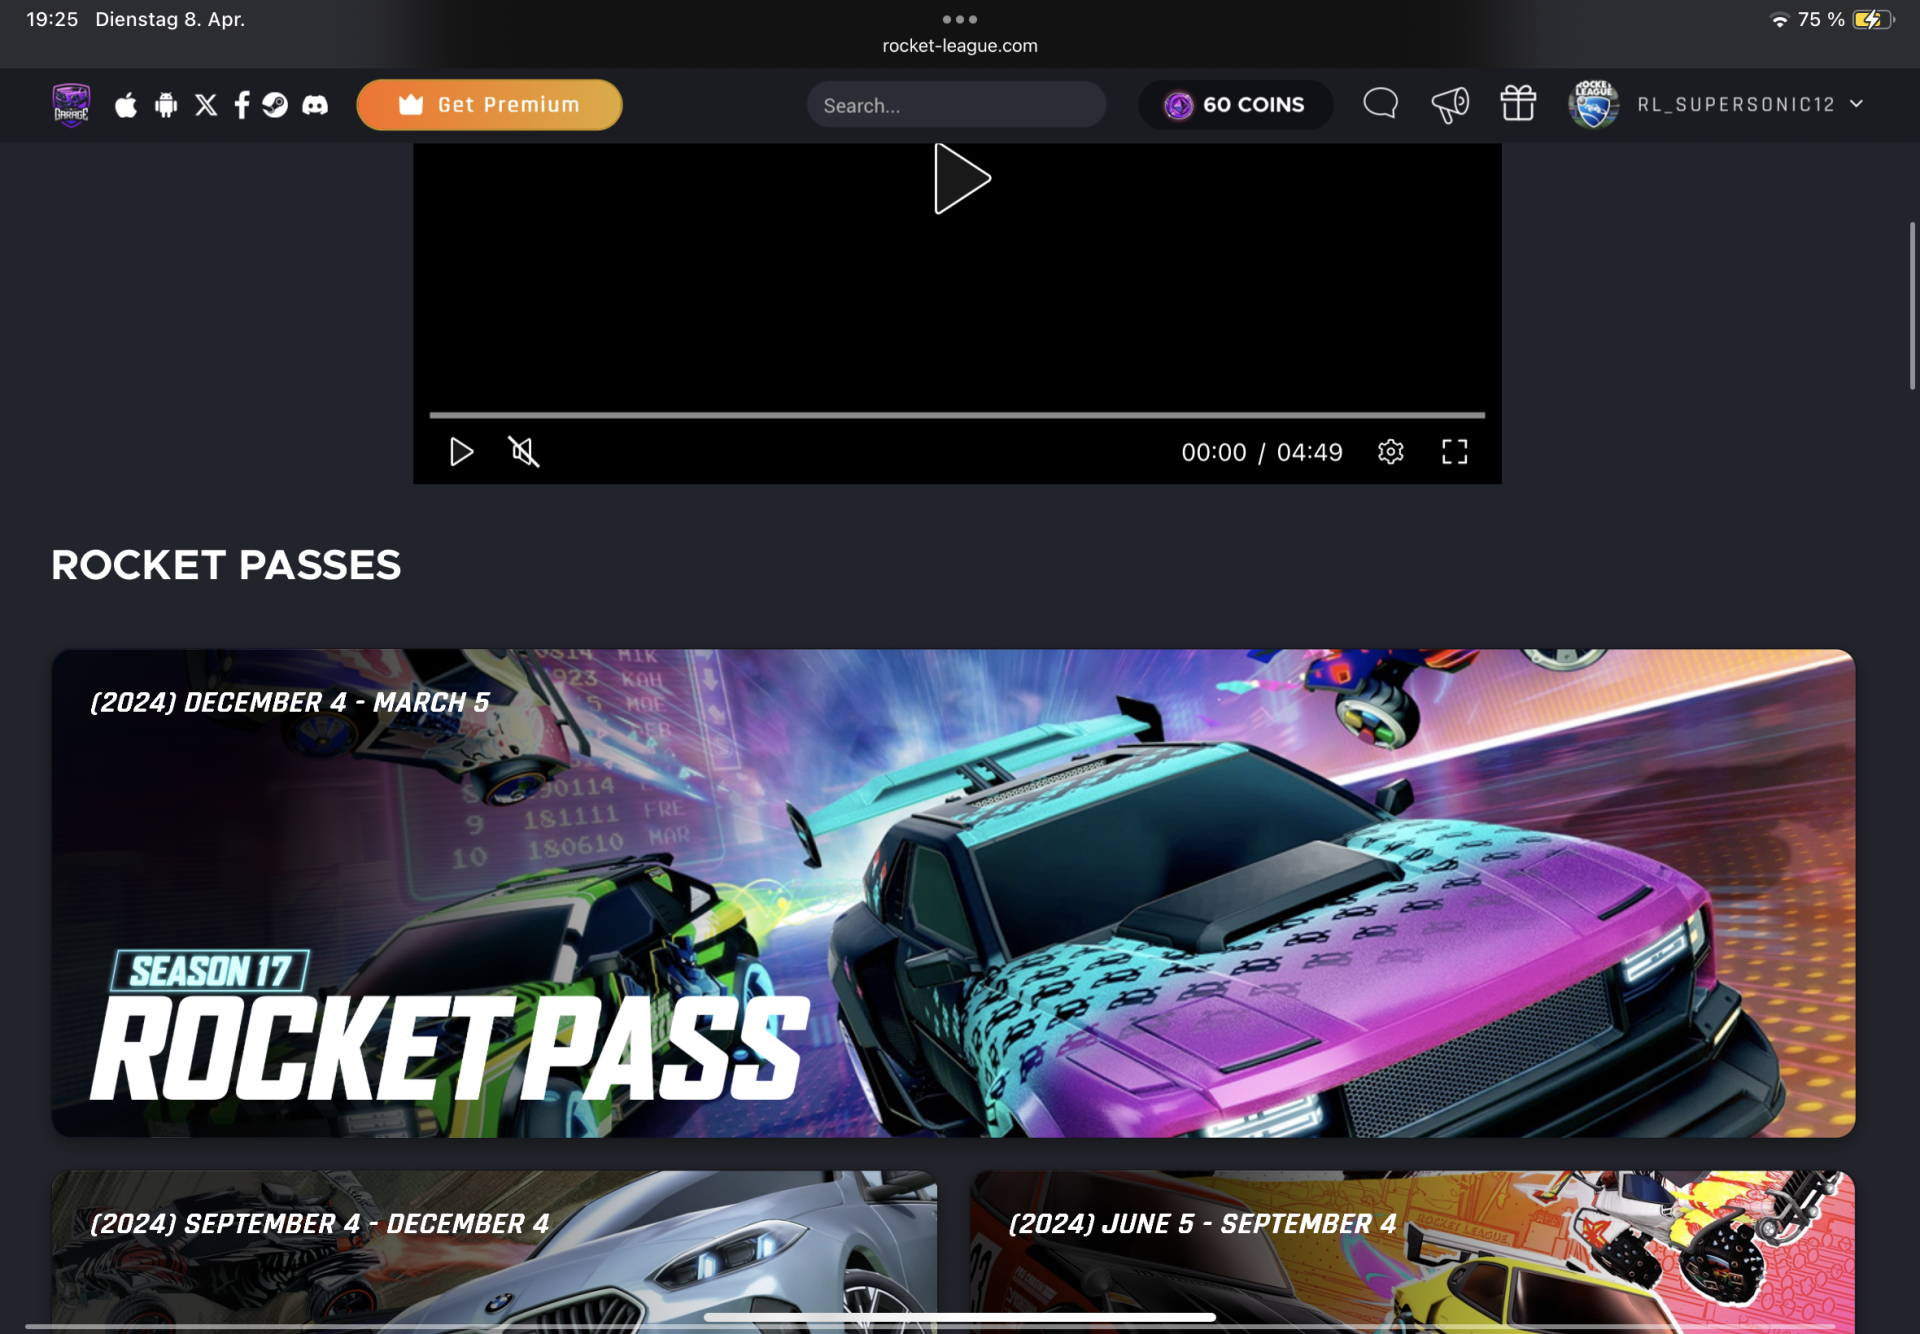Image resolution: width=1920 pixels, height=1334 pixels.
Task: Open the Season 17 Rocket Pass banner
Action: pyautogui.click(x=953, y=893)
